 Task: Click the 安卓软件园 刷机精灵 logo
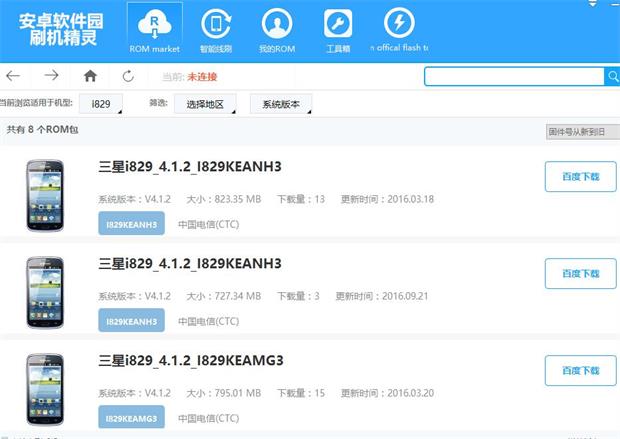(x=61, y=30)
